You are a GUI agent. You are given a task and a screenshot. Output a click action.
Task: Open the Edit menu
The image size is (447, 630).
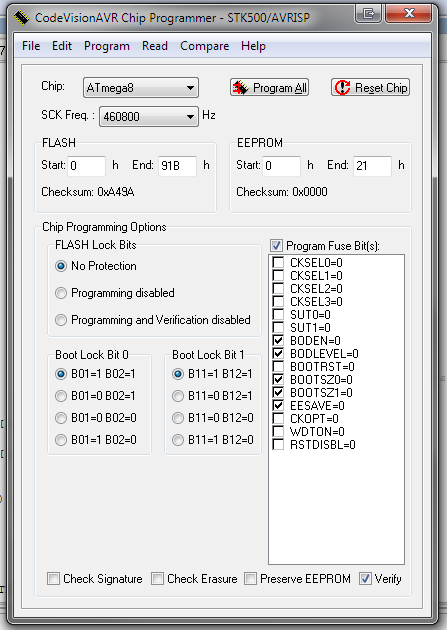pyautogui.click(x=62, y=46)
